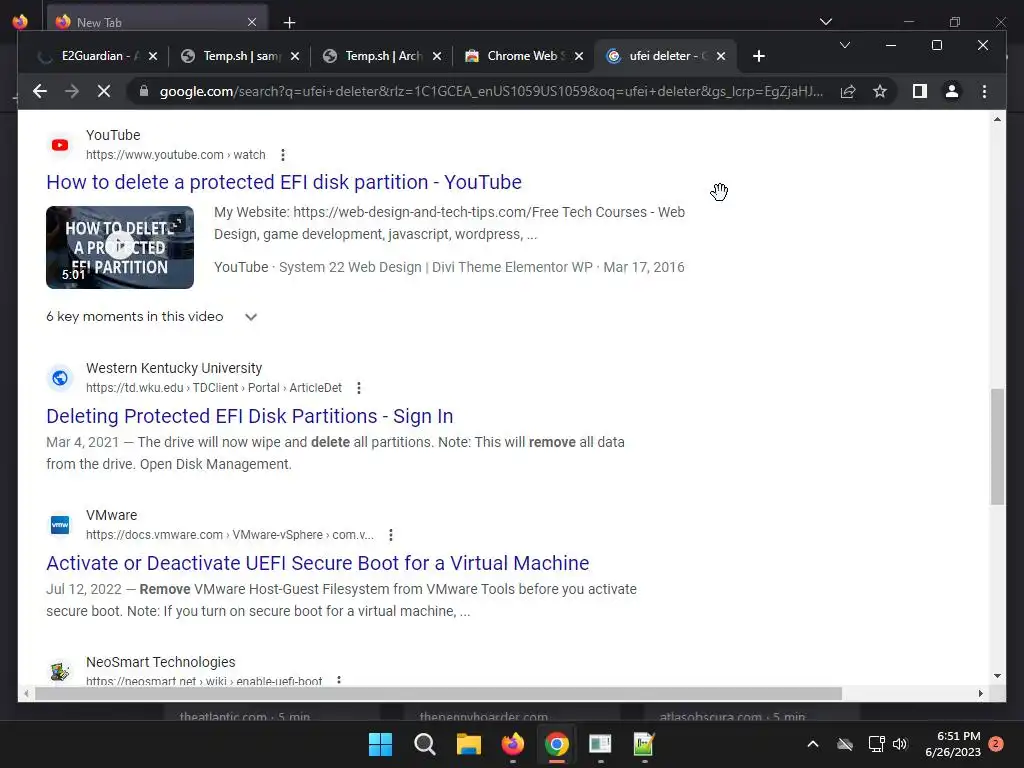
Task: Close the Temp.sh | sam tab
Action: coord(295,56)
